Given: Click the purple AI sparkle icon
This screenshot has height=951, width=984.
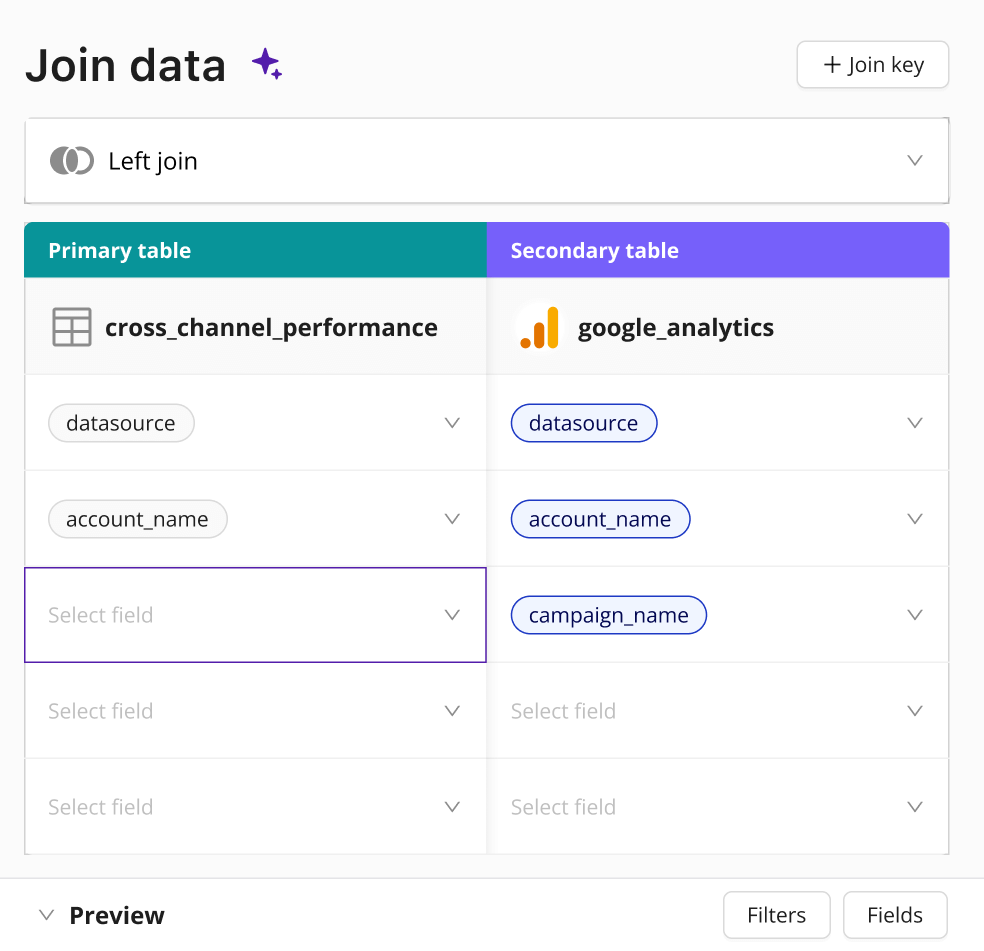Looking at the screenshot, I should click(x=266, y=64).
